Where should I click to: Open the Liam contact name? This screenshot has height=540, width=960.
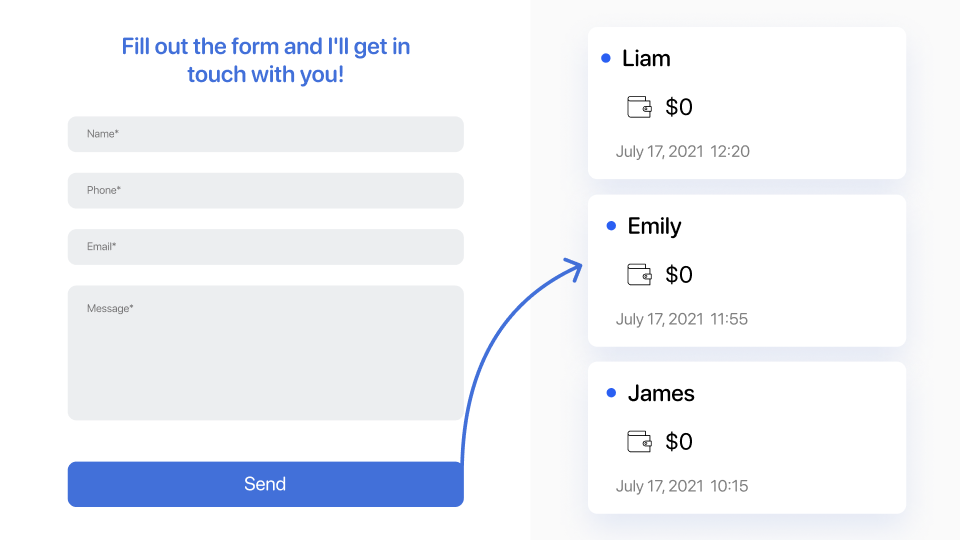[x=646, y=59]
